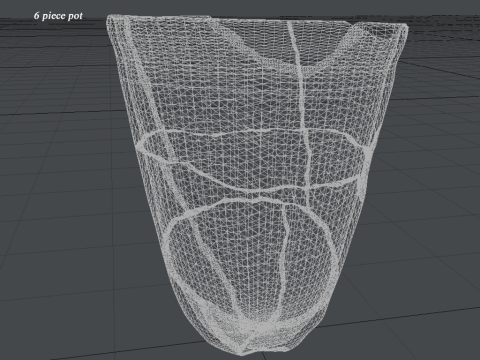Screen dimensions: 480x360
Task: Pick the front ring seam at pot's middle
Action: (253, 185)
